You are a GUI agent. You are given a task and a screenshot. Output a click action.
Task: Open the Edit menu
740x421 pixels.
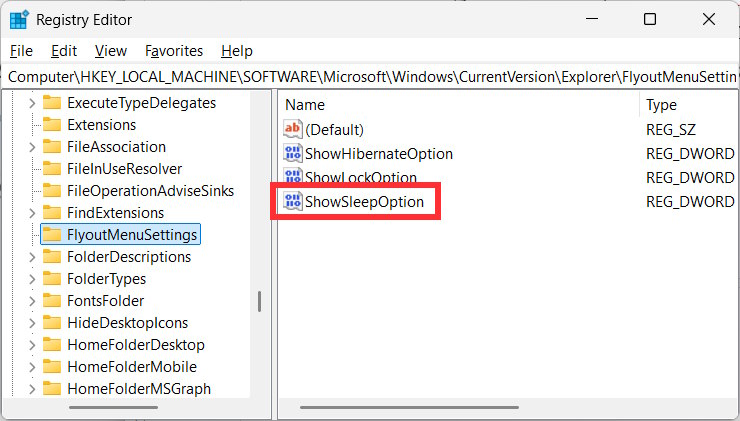(64, 50)
